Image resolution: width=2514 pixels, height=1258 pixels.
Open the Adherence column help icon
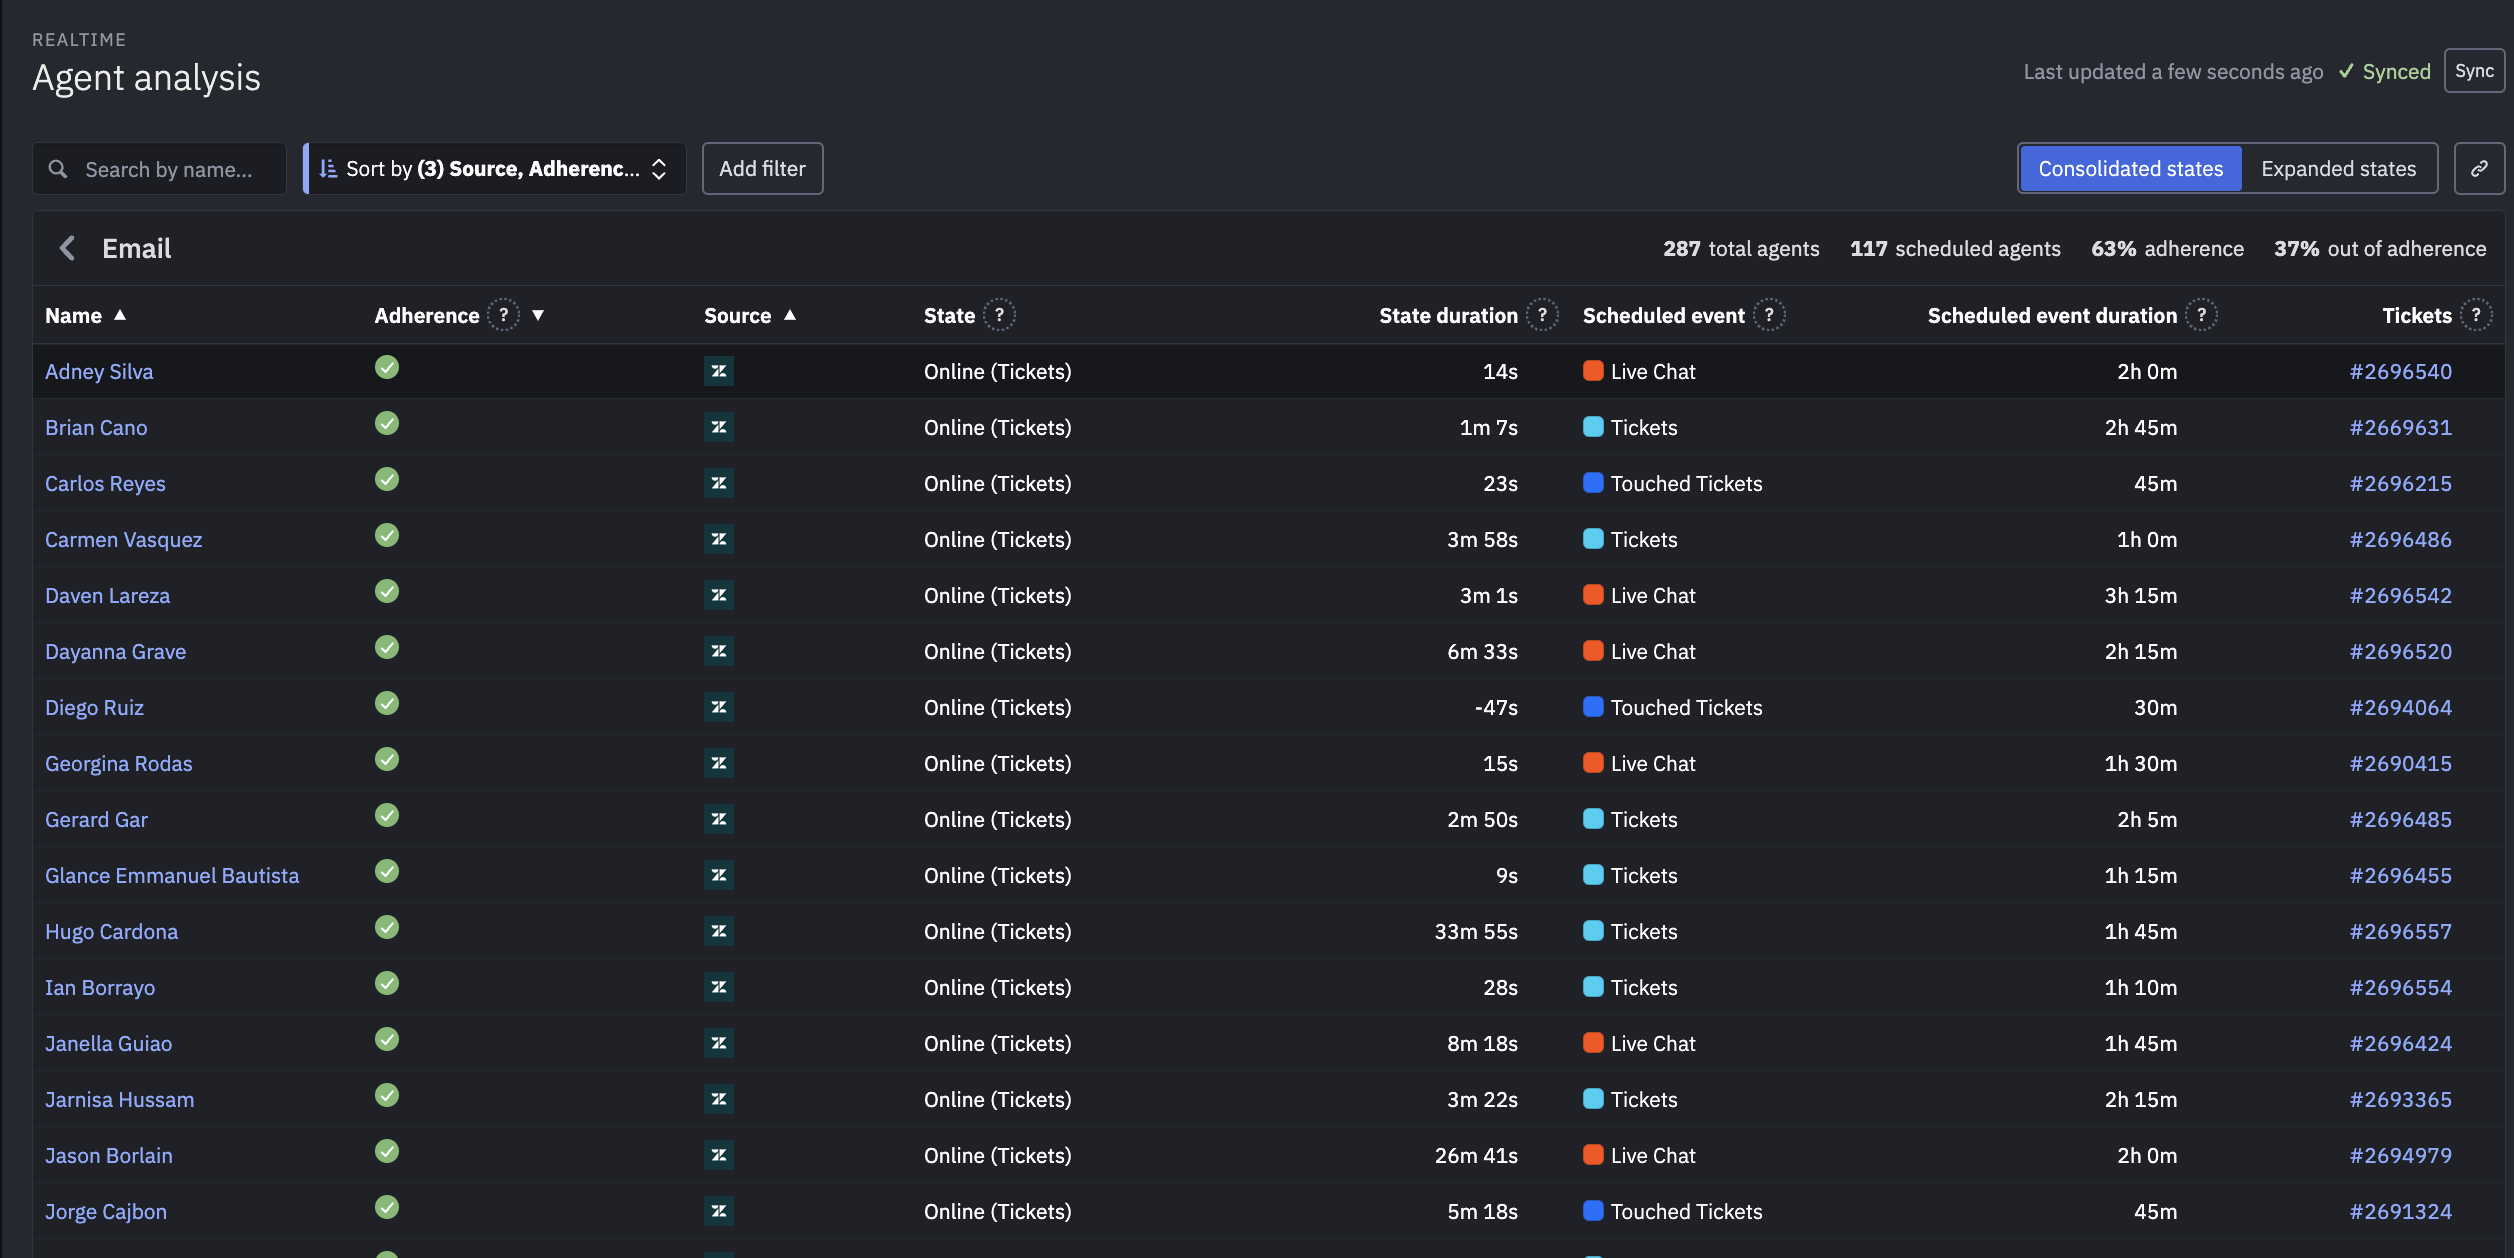click(503, 314)
